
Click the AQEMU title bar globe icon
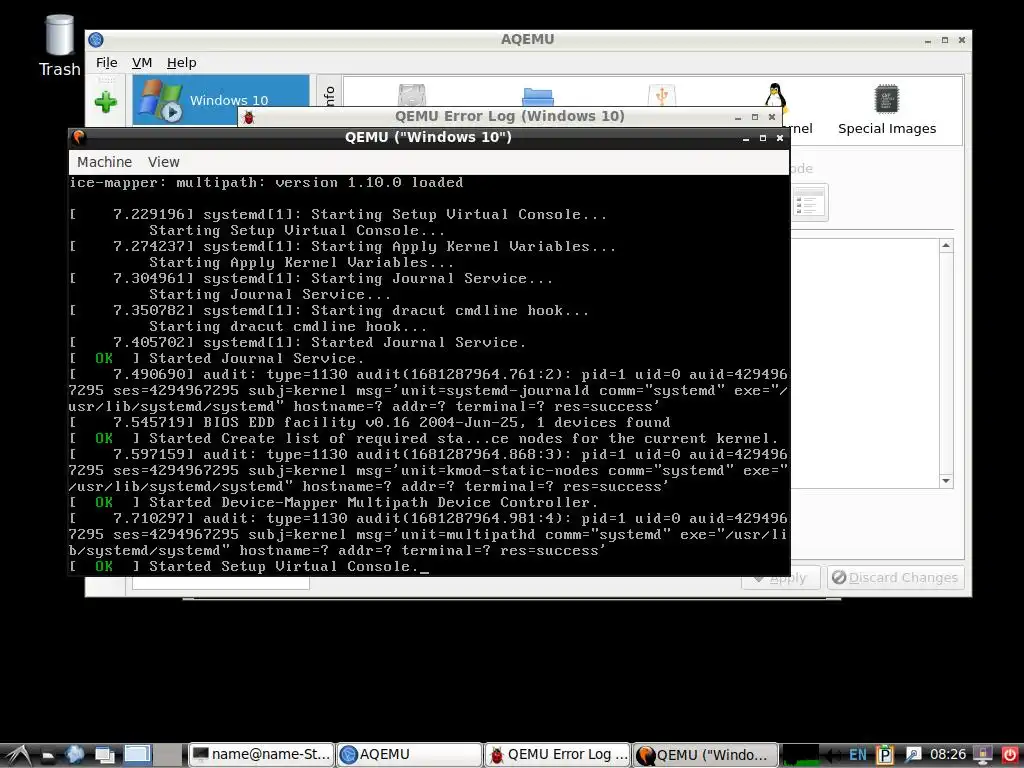point(96,40)
